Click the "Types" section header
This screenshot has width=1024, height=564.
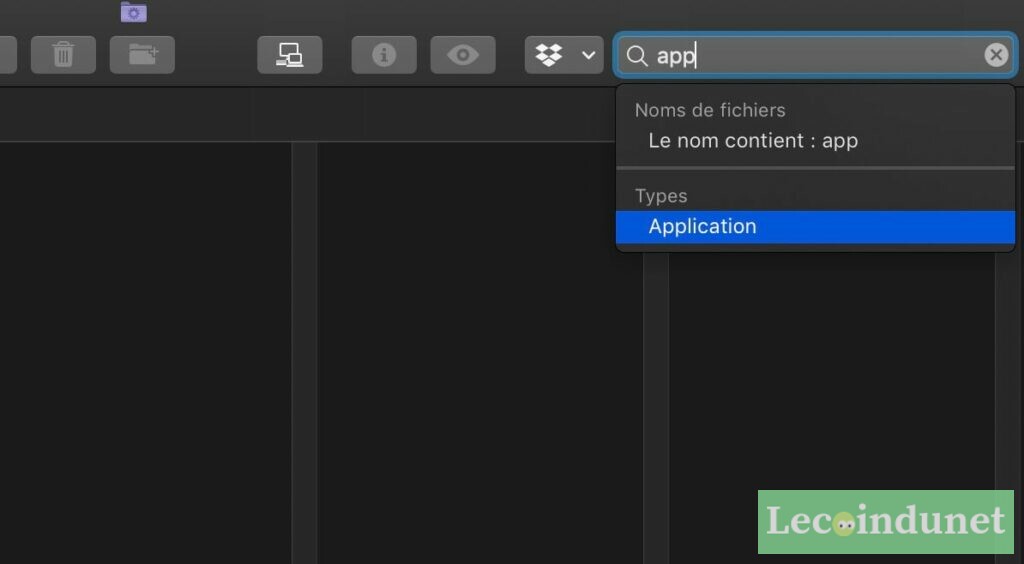(x=661, y=196)
